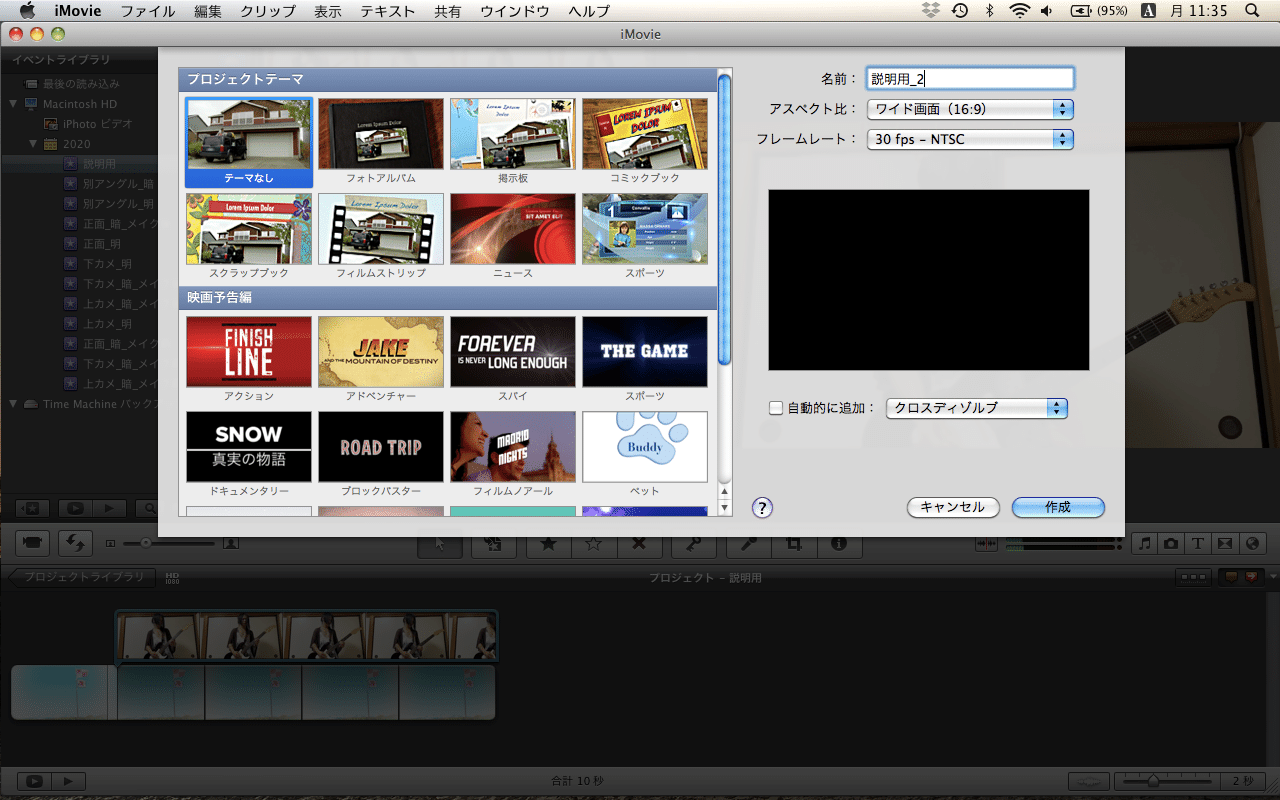This screenshot has height=800, width=1280.
Task: Show the maps and backgrounds globe browser
Action: click(1252, 543)
